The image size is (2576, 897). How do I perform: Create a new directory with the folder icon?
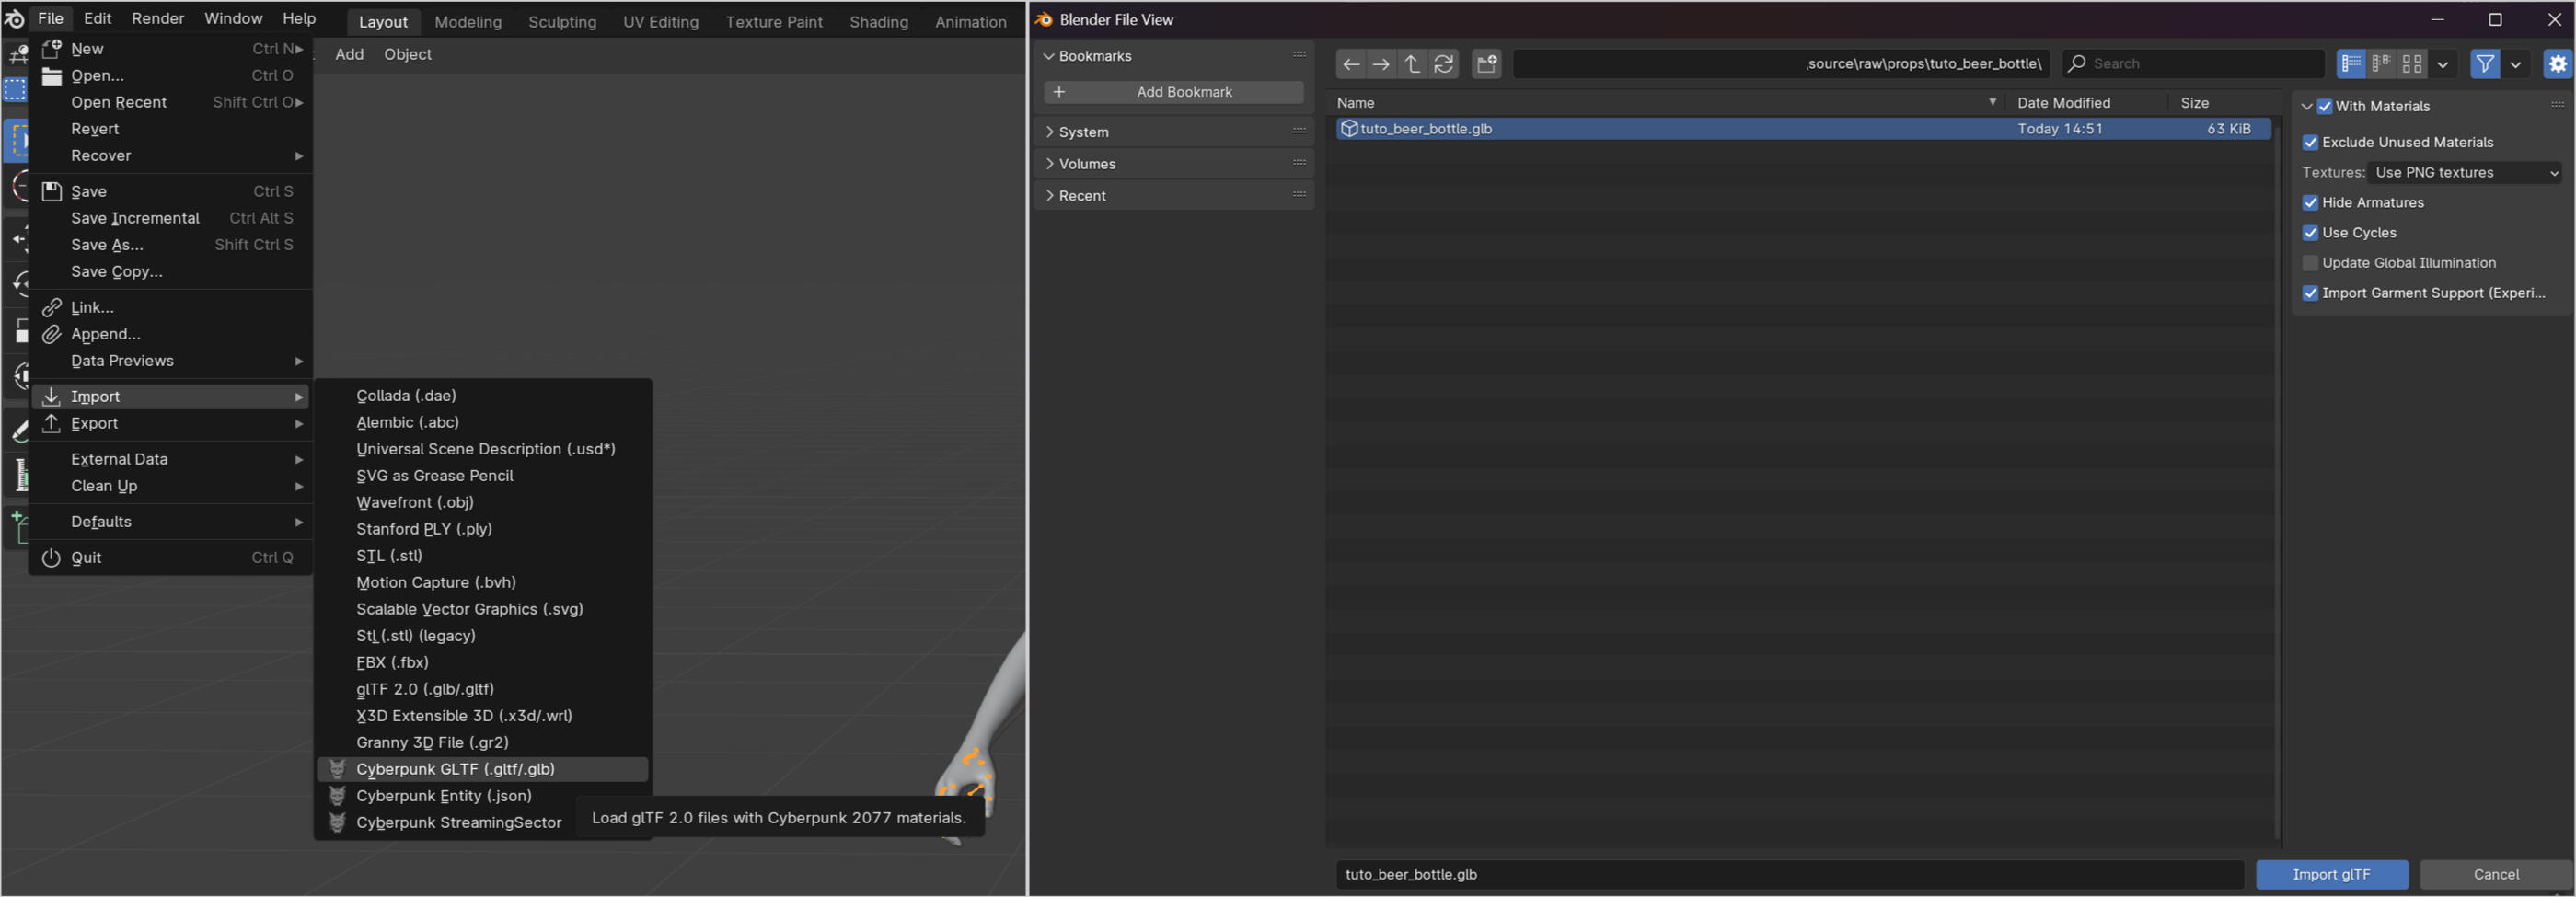1487,64
